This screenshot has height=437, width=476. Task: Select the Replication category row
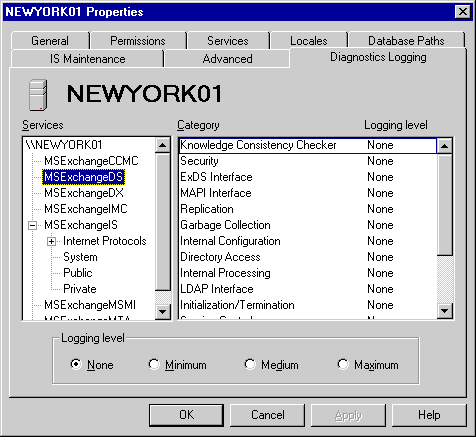pos(308,209)
